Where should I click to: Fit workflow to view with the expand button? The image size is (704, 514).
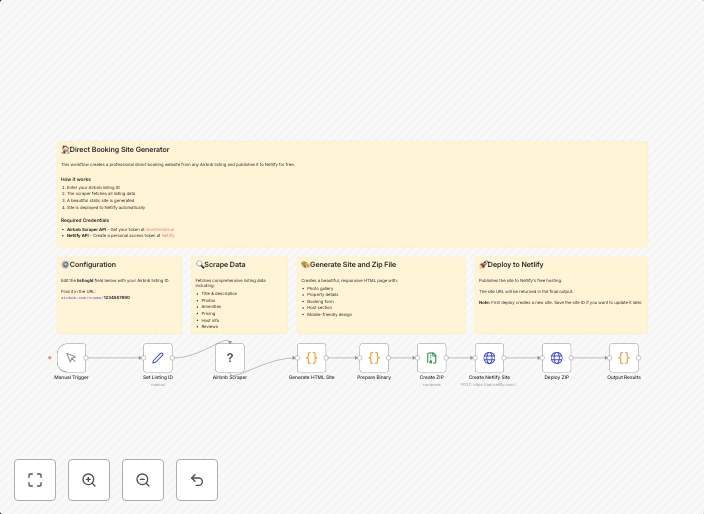point(35,480)
